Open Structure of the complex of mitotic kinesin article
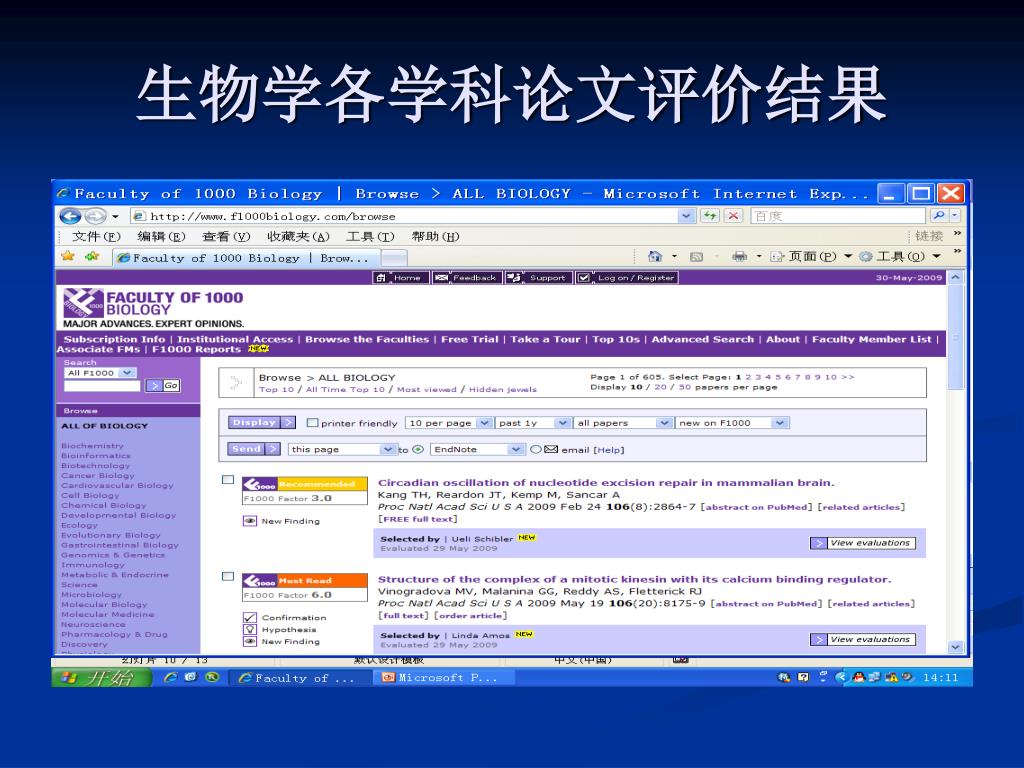This screenshot has height=768, width=1024. (x=634, y=579)
